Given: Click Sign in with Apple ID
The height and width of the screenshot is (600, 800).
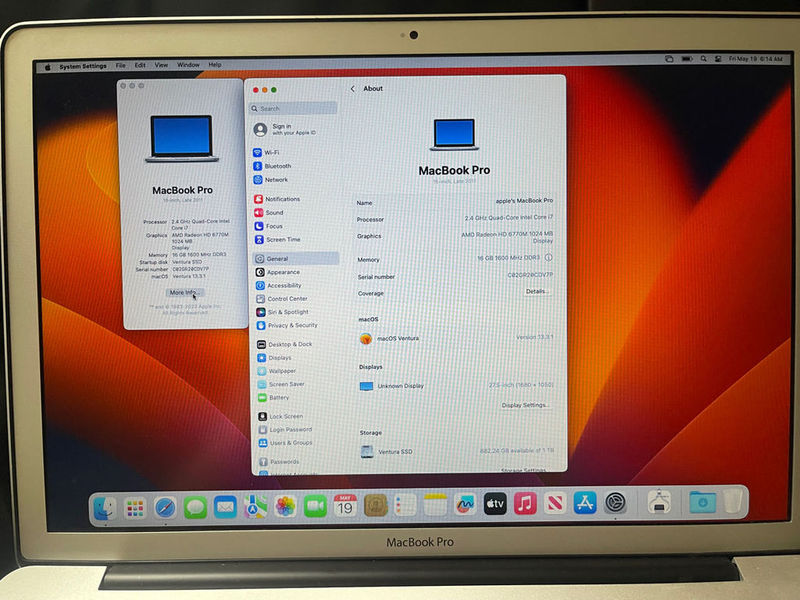Looking at the screenshot, I should click(285, 129).
